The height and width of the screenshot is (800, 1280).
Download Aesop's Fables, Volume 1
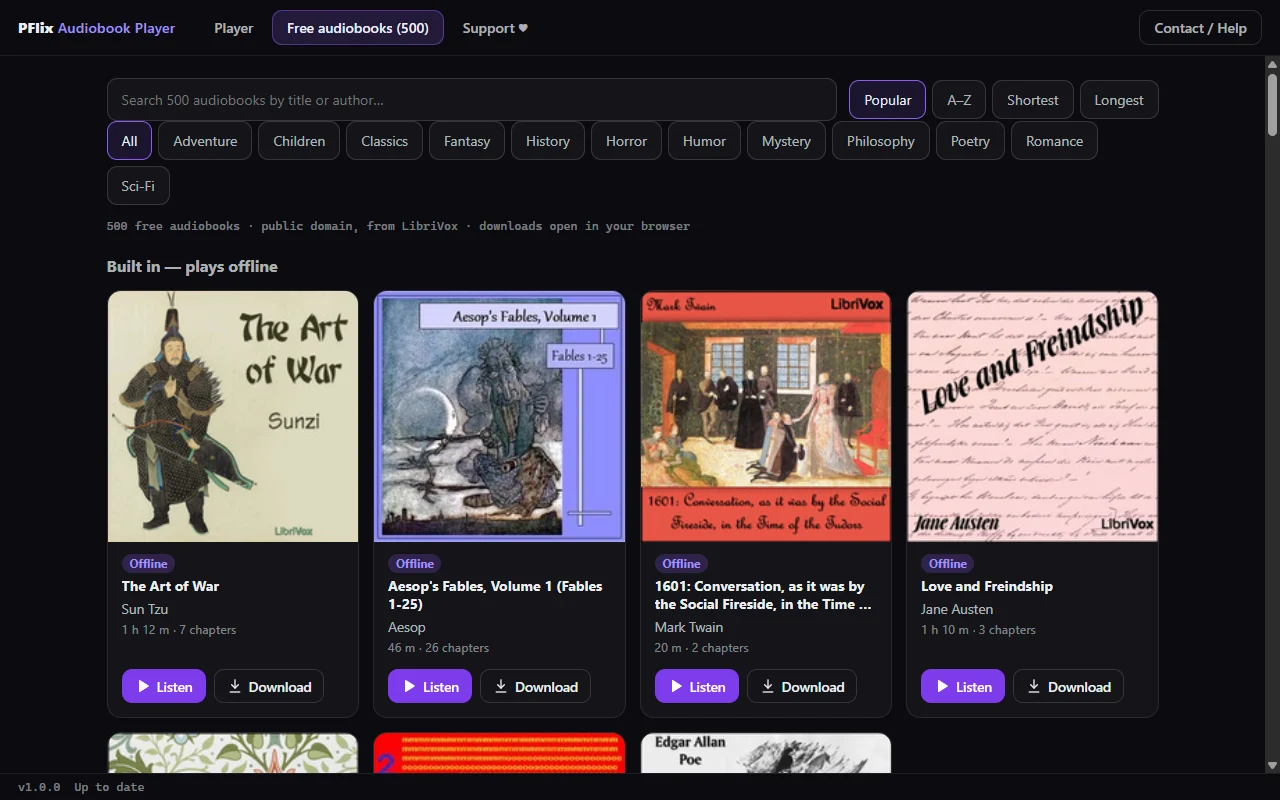[536, 687]
